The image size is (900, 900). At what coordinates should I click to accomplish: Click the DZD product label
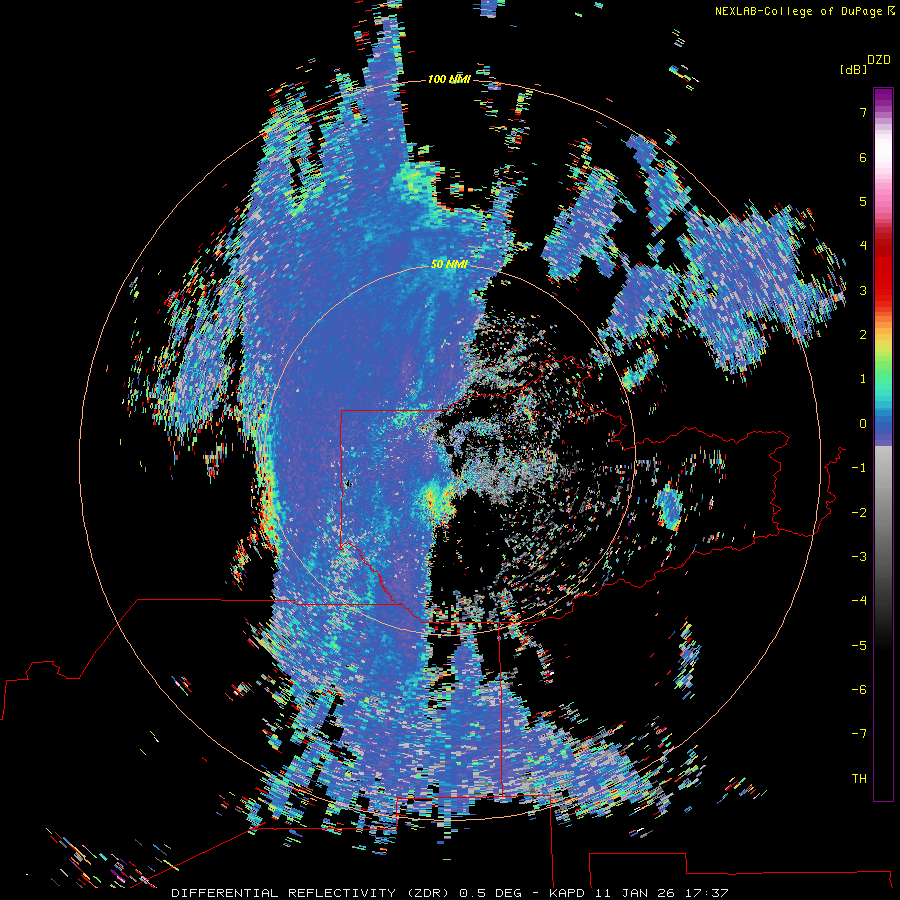click(879, 60)
